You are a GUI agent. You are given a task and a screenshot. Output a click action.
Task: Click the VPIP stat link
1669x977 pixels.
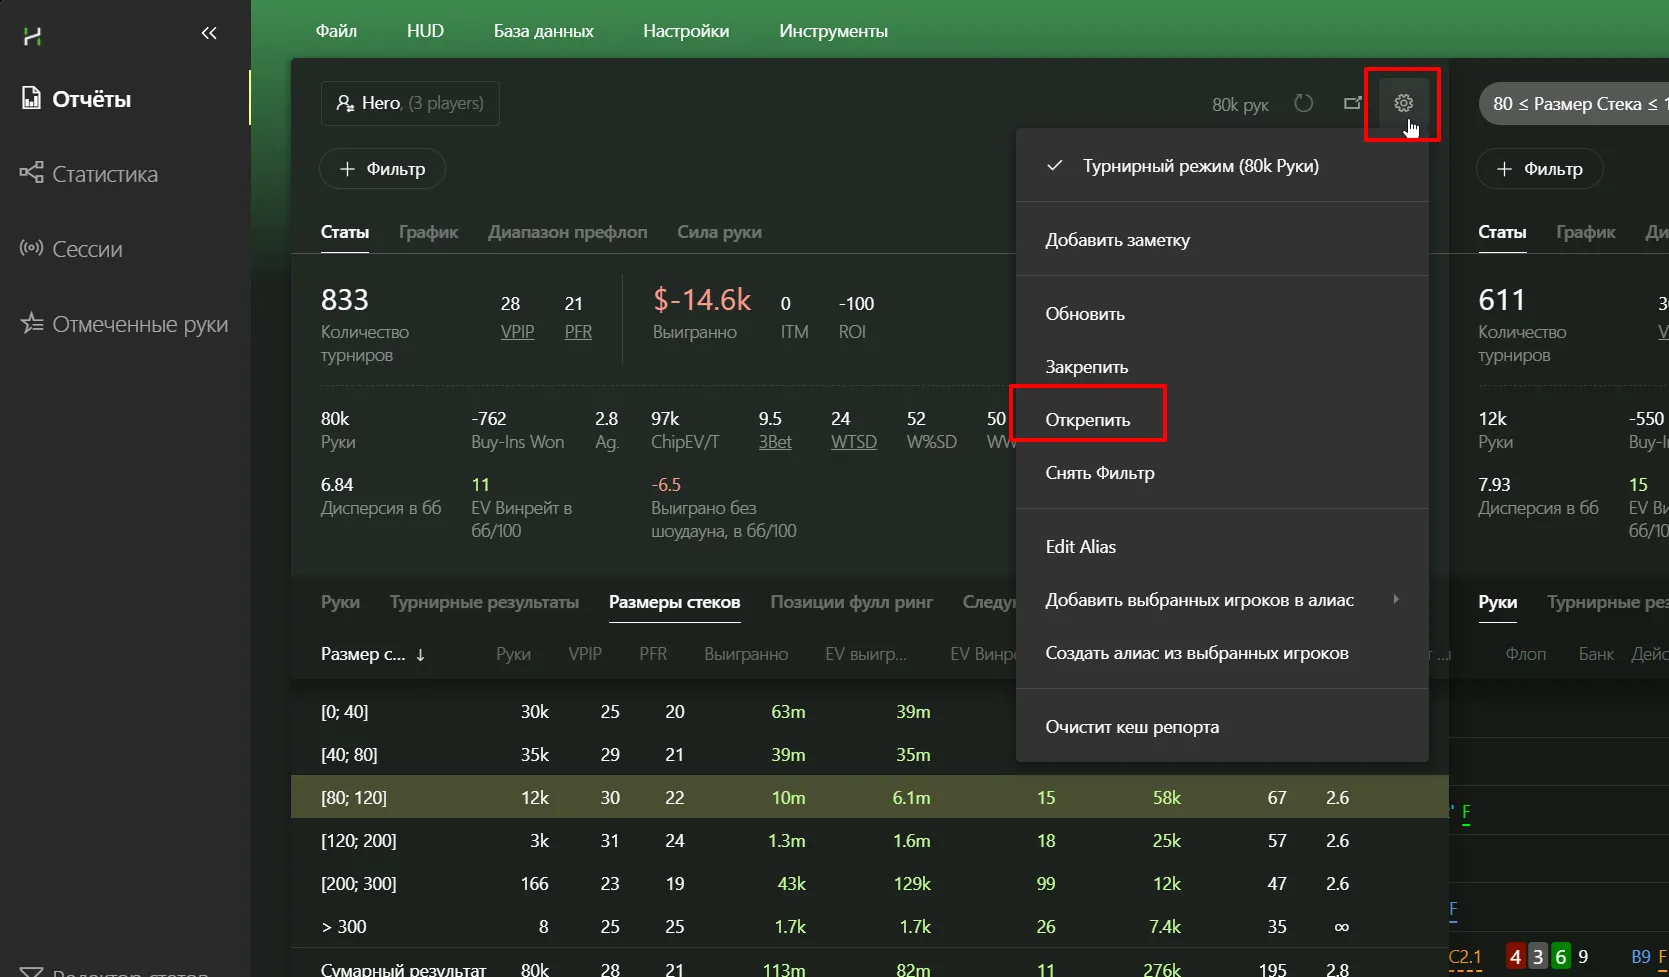(x=517, y=332)
